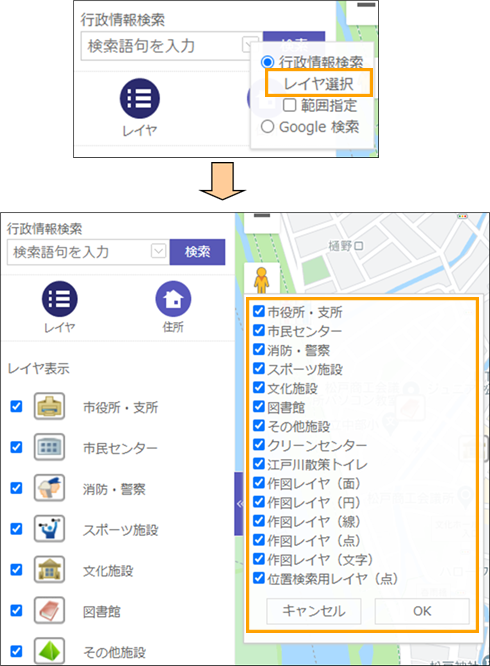Screen dimensions: 490x666
Task: Select the 行政情報検索 radio option
Action: [x=267, y=62]
